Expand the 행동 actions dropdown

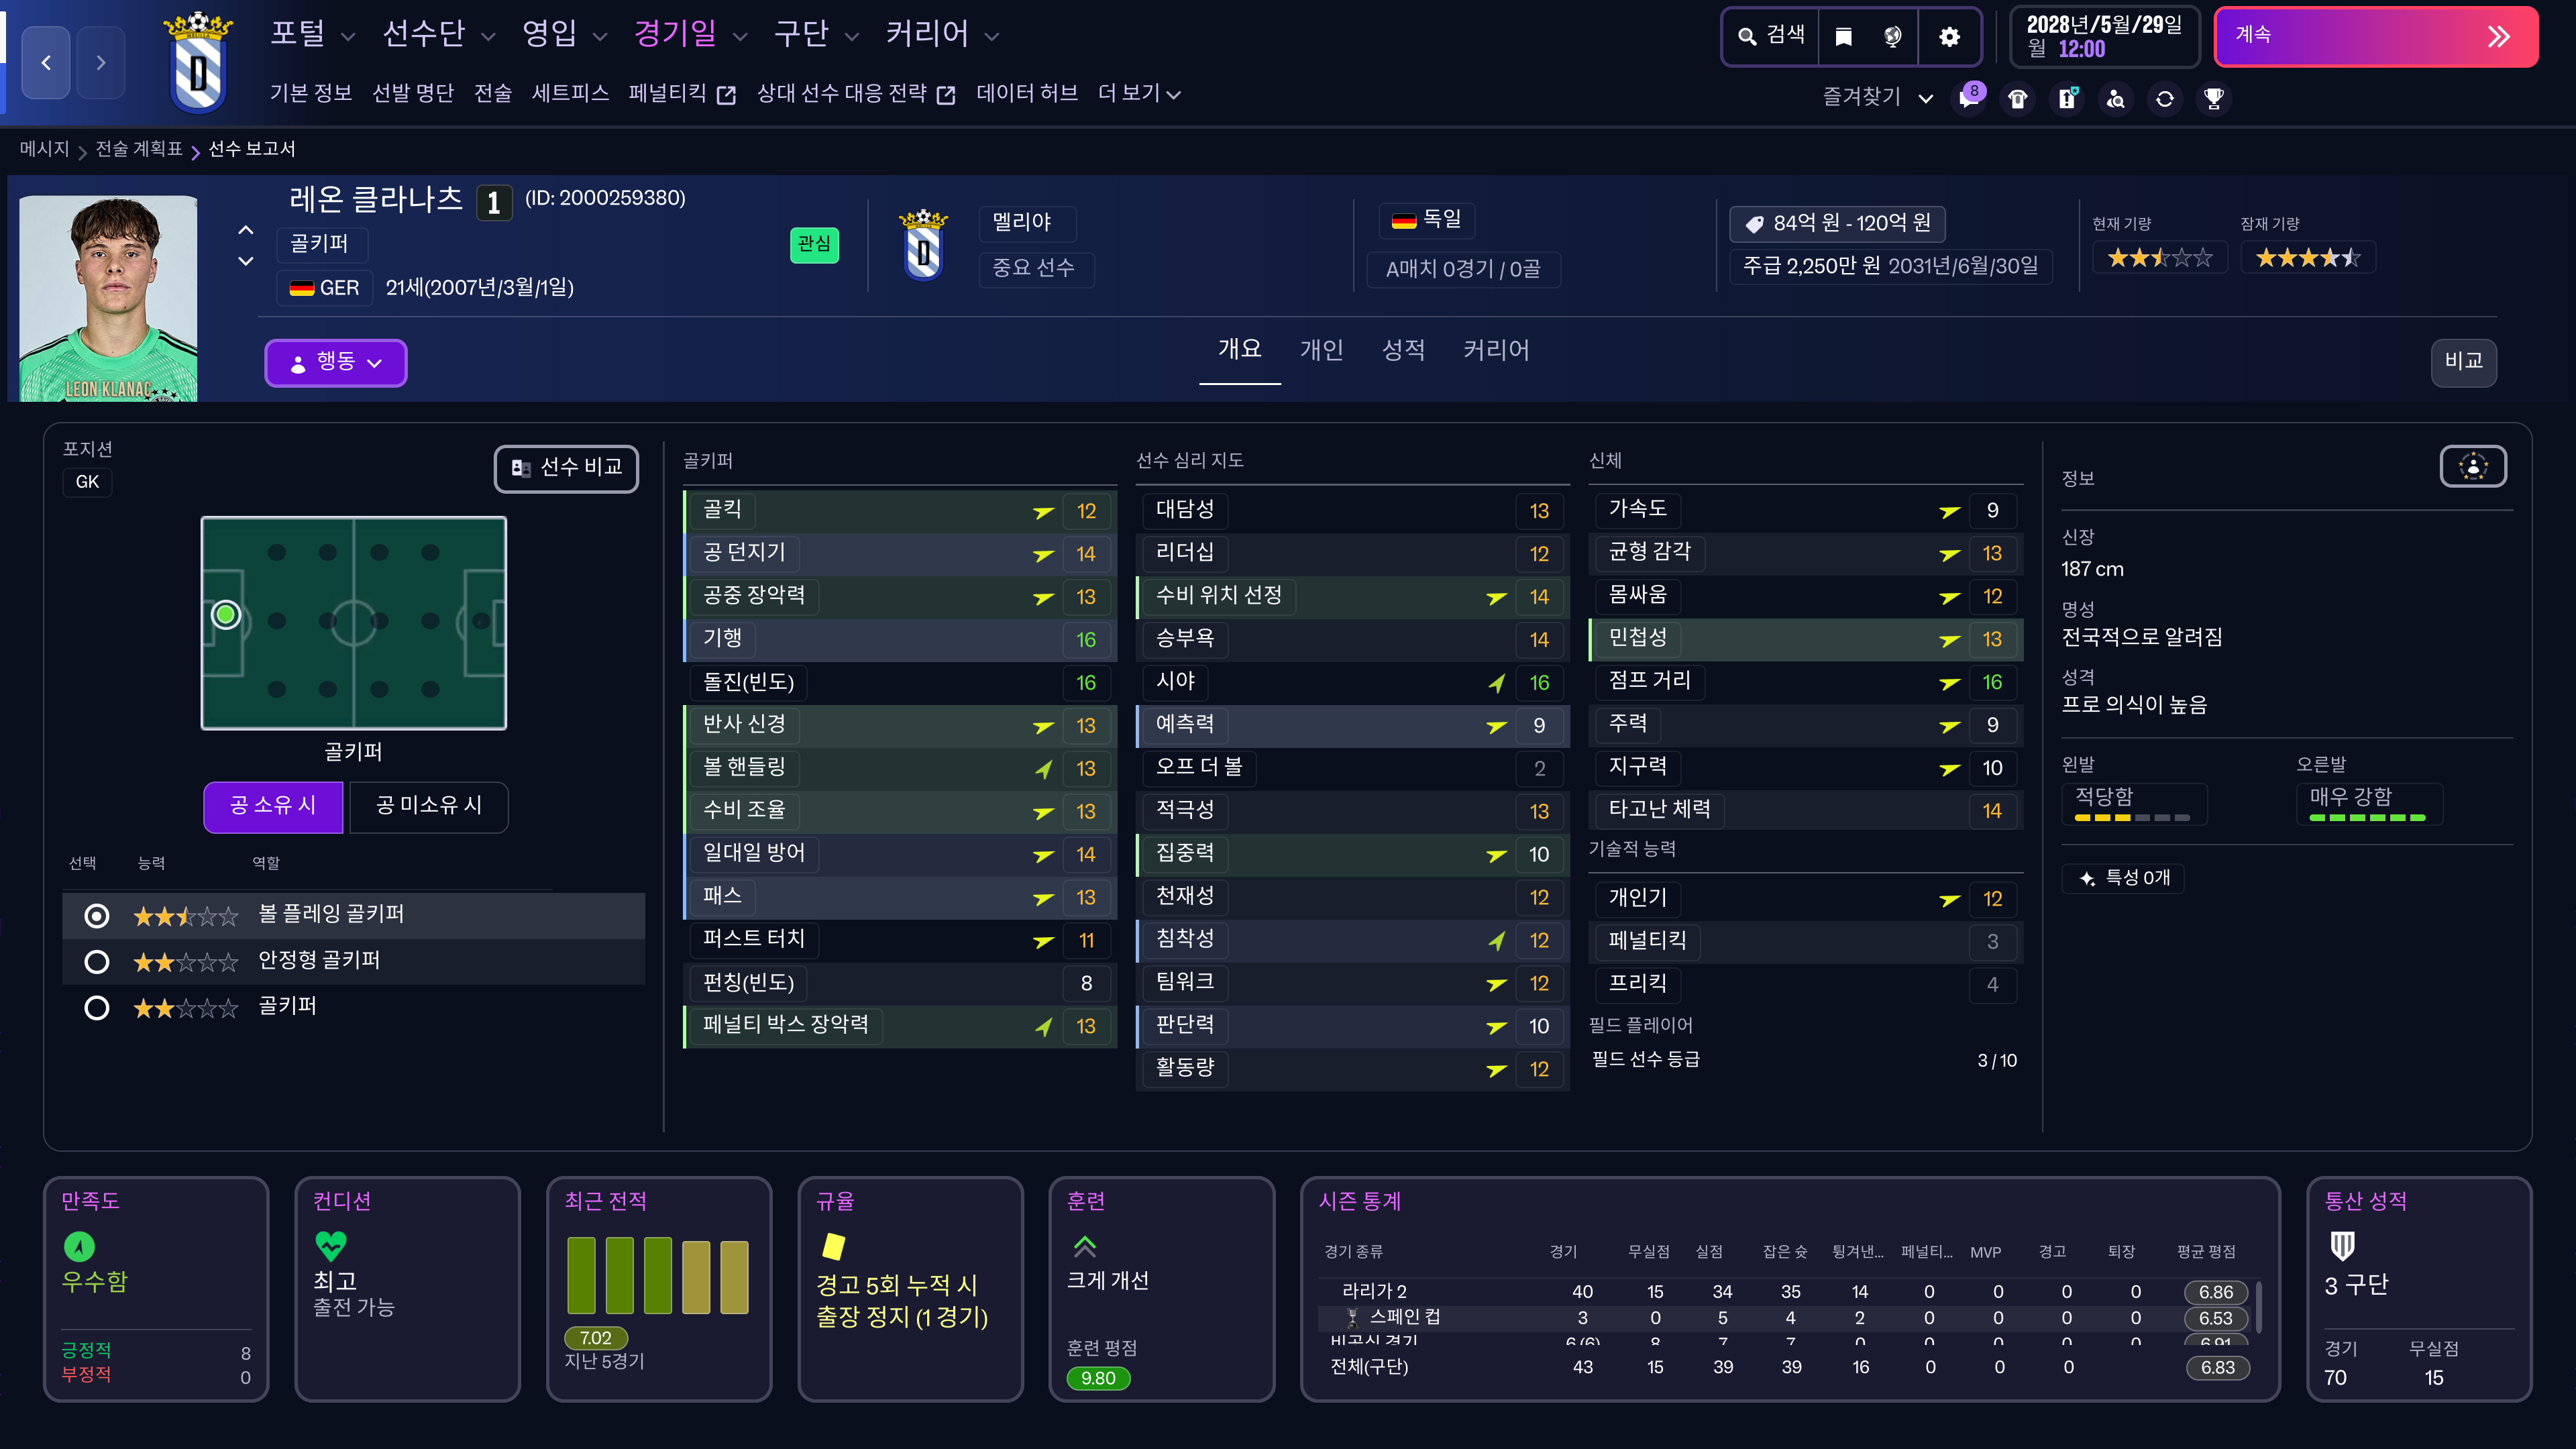(x=335, y=362)
